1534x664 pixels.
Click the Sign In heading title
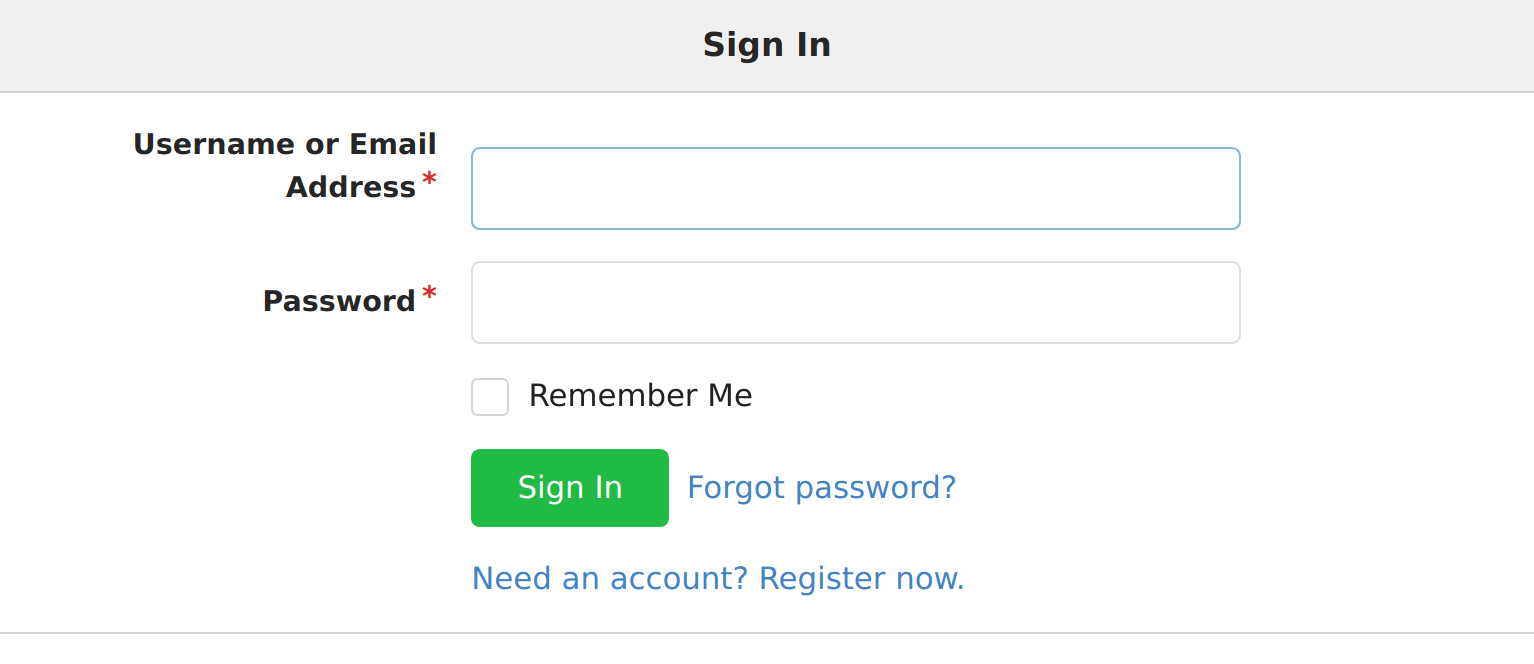point(767,45)
